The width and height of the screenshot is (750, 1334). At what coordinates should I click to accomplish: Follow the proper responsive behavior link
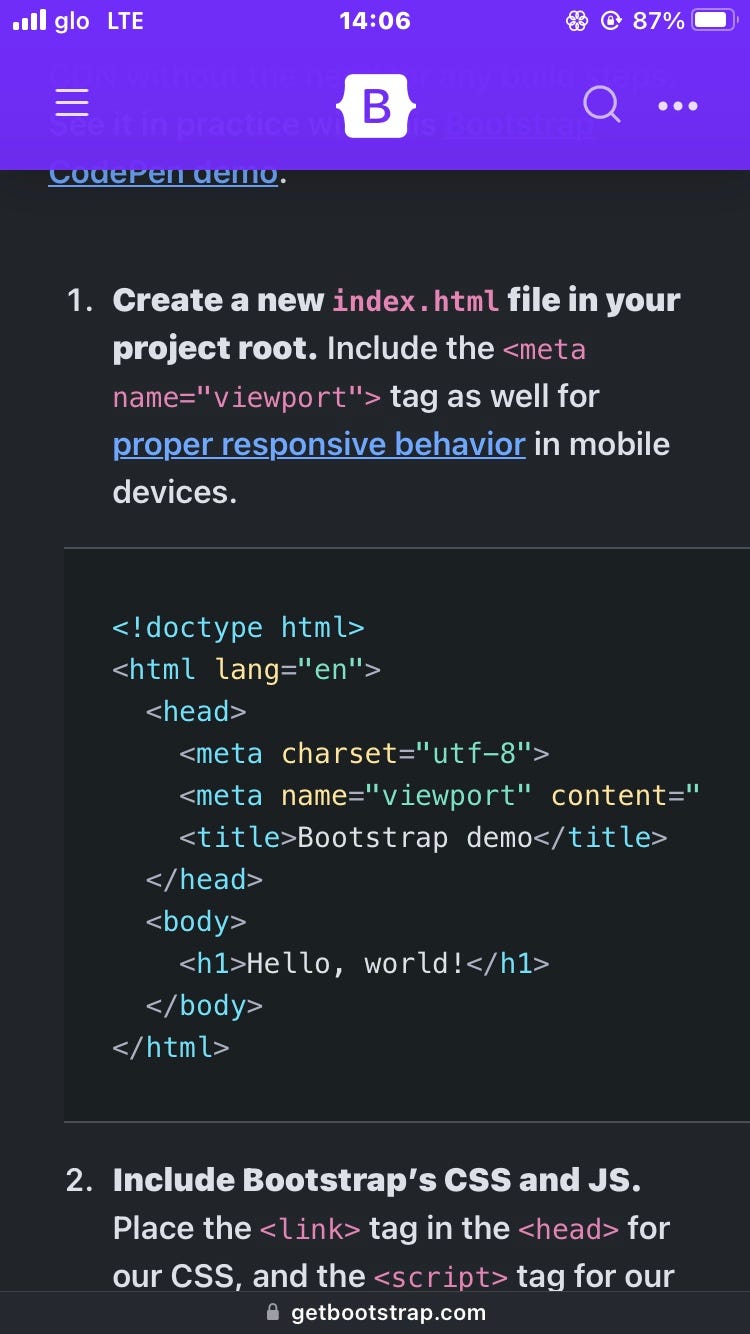[x=319, y=443]
